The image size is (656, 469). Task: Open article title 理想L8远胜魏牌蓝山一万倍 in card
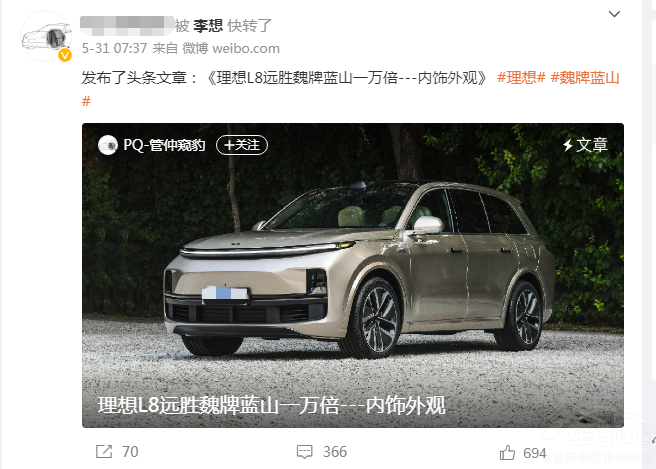coord(272,405)
